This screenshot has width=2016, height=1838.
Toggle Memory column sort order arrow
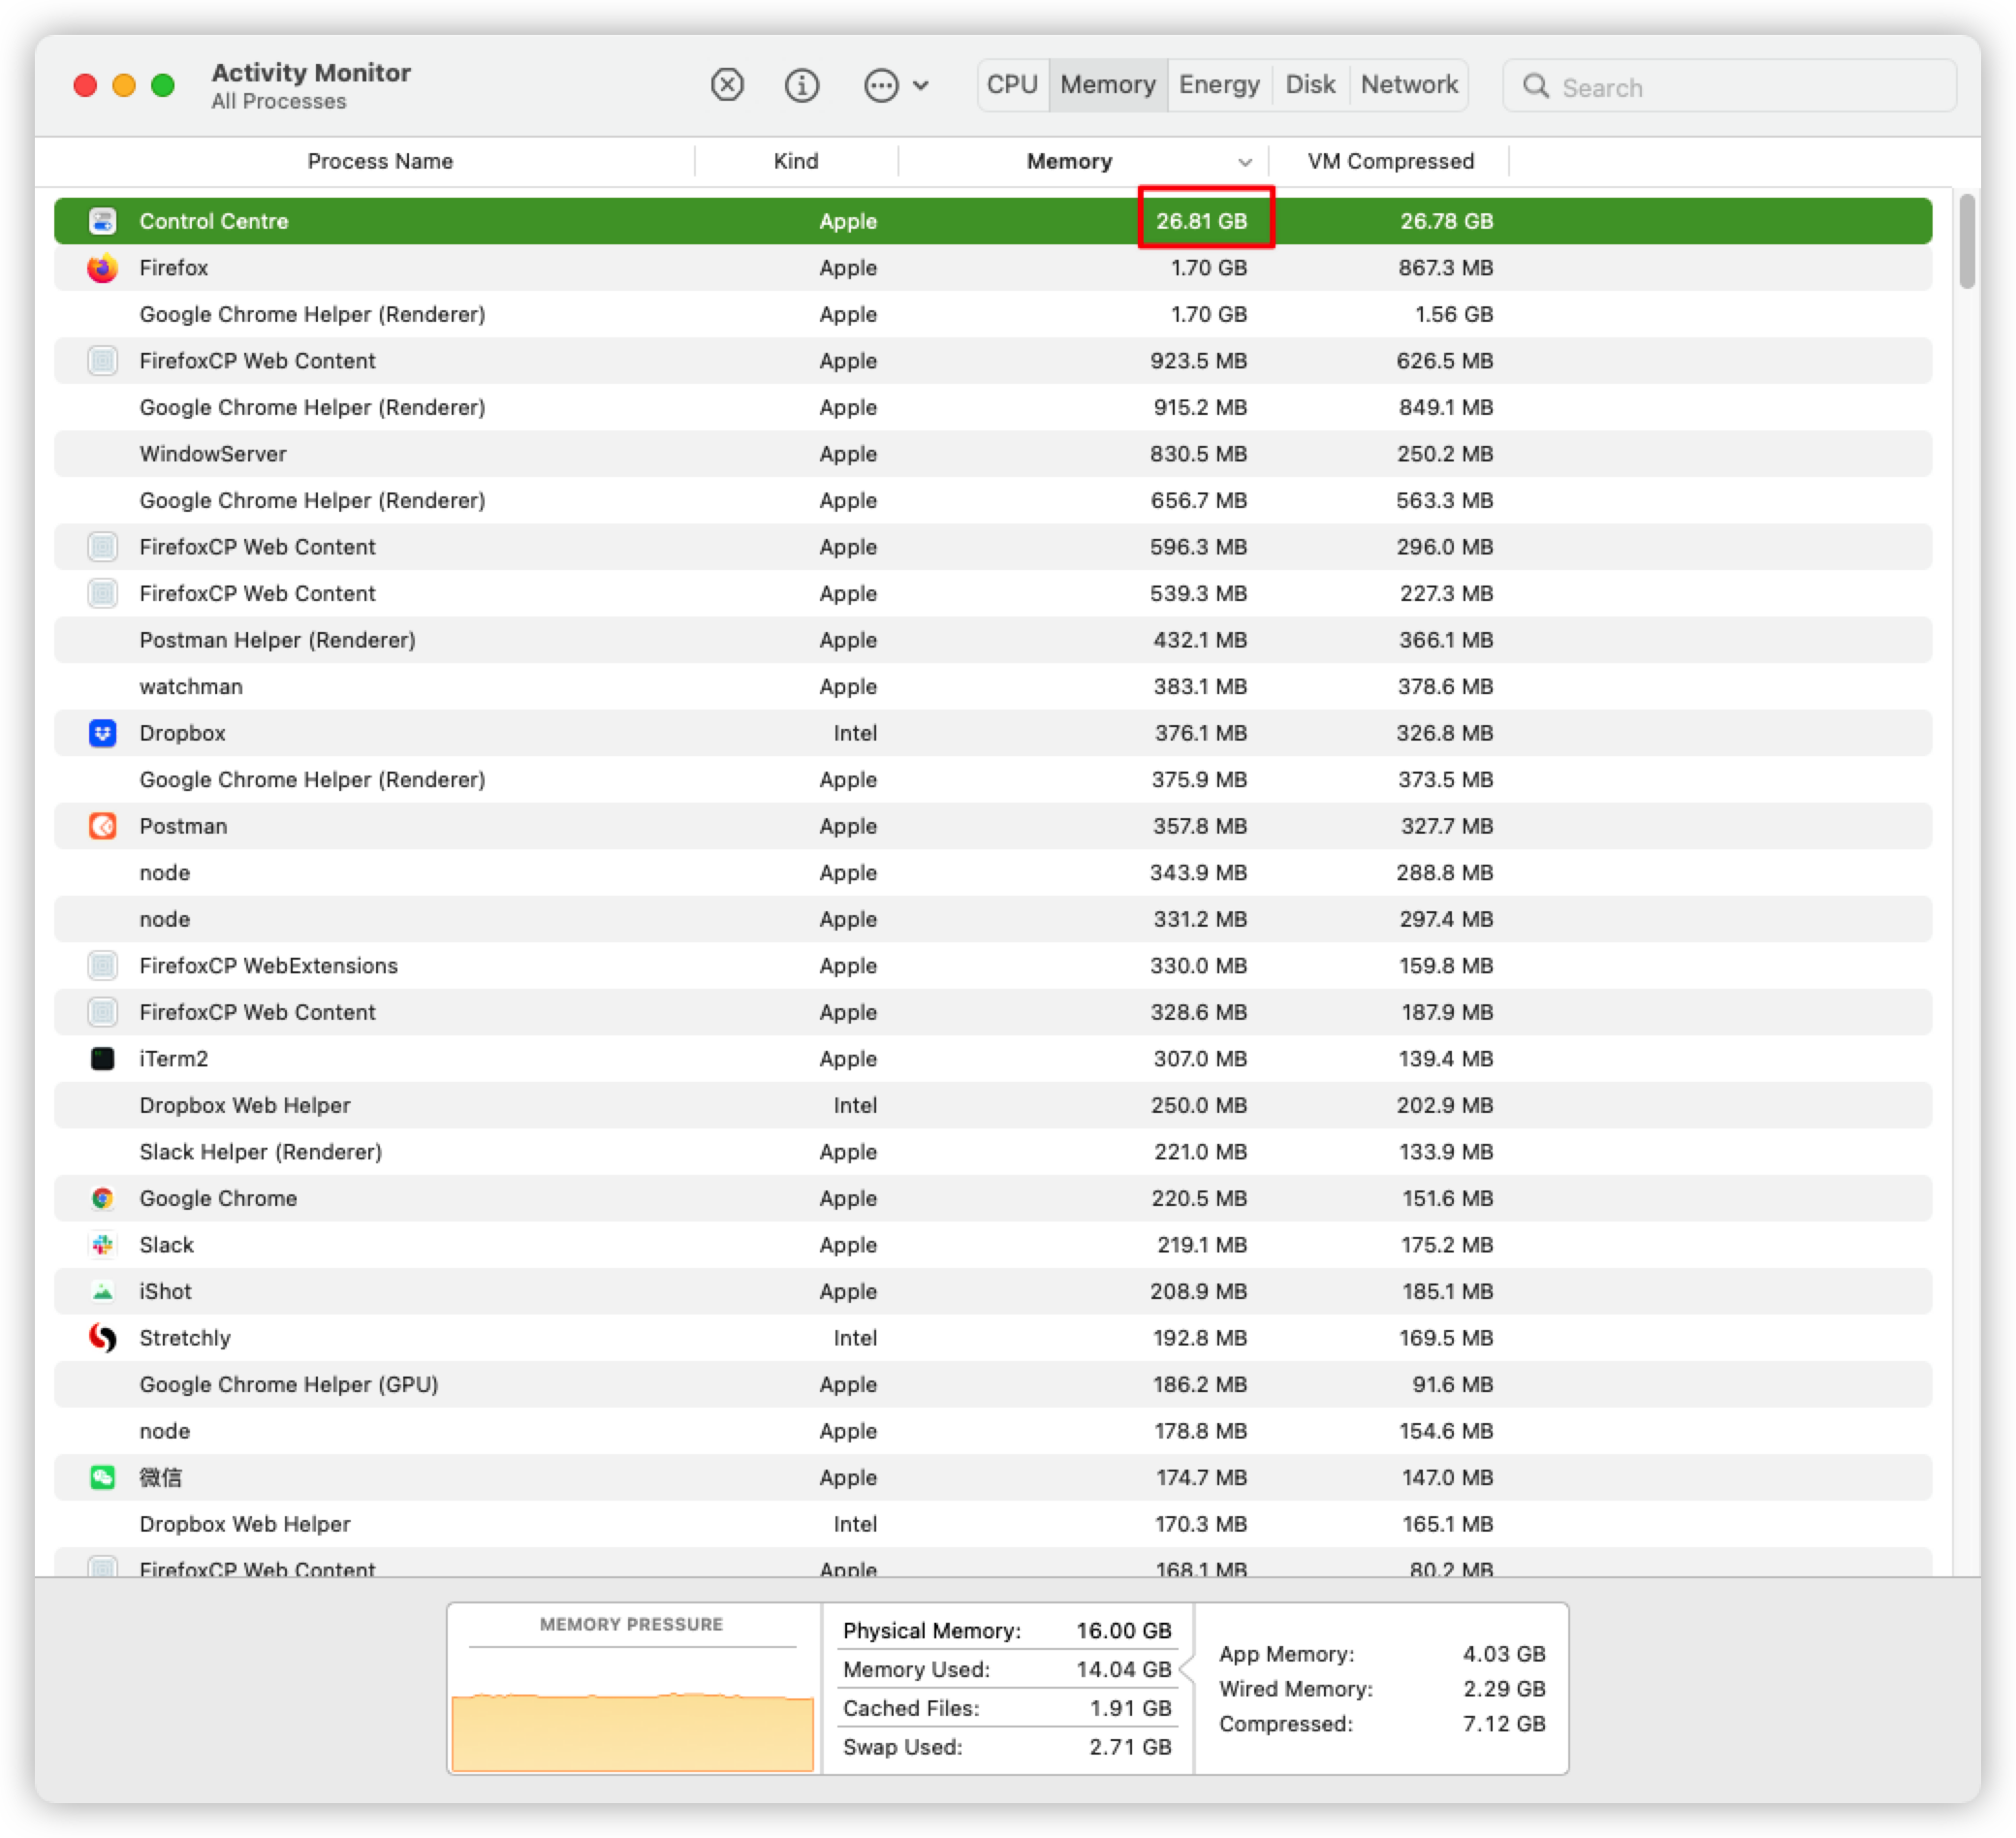tap(1244, 162)
